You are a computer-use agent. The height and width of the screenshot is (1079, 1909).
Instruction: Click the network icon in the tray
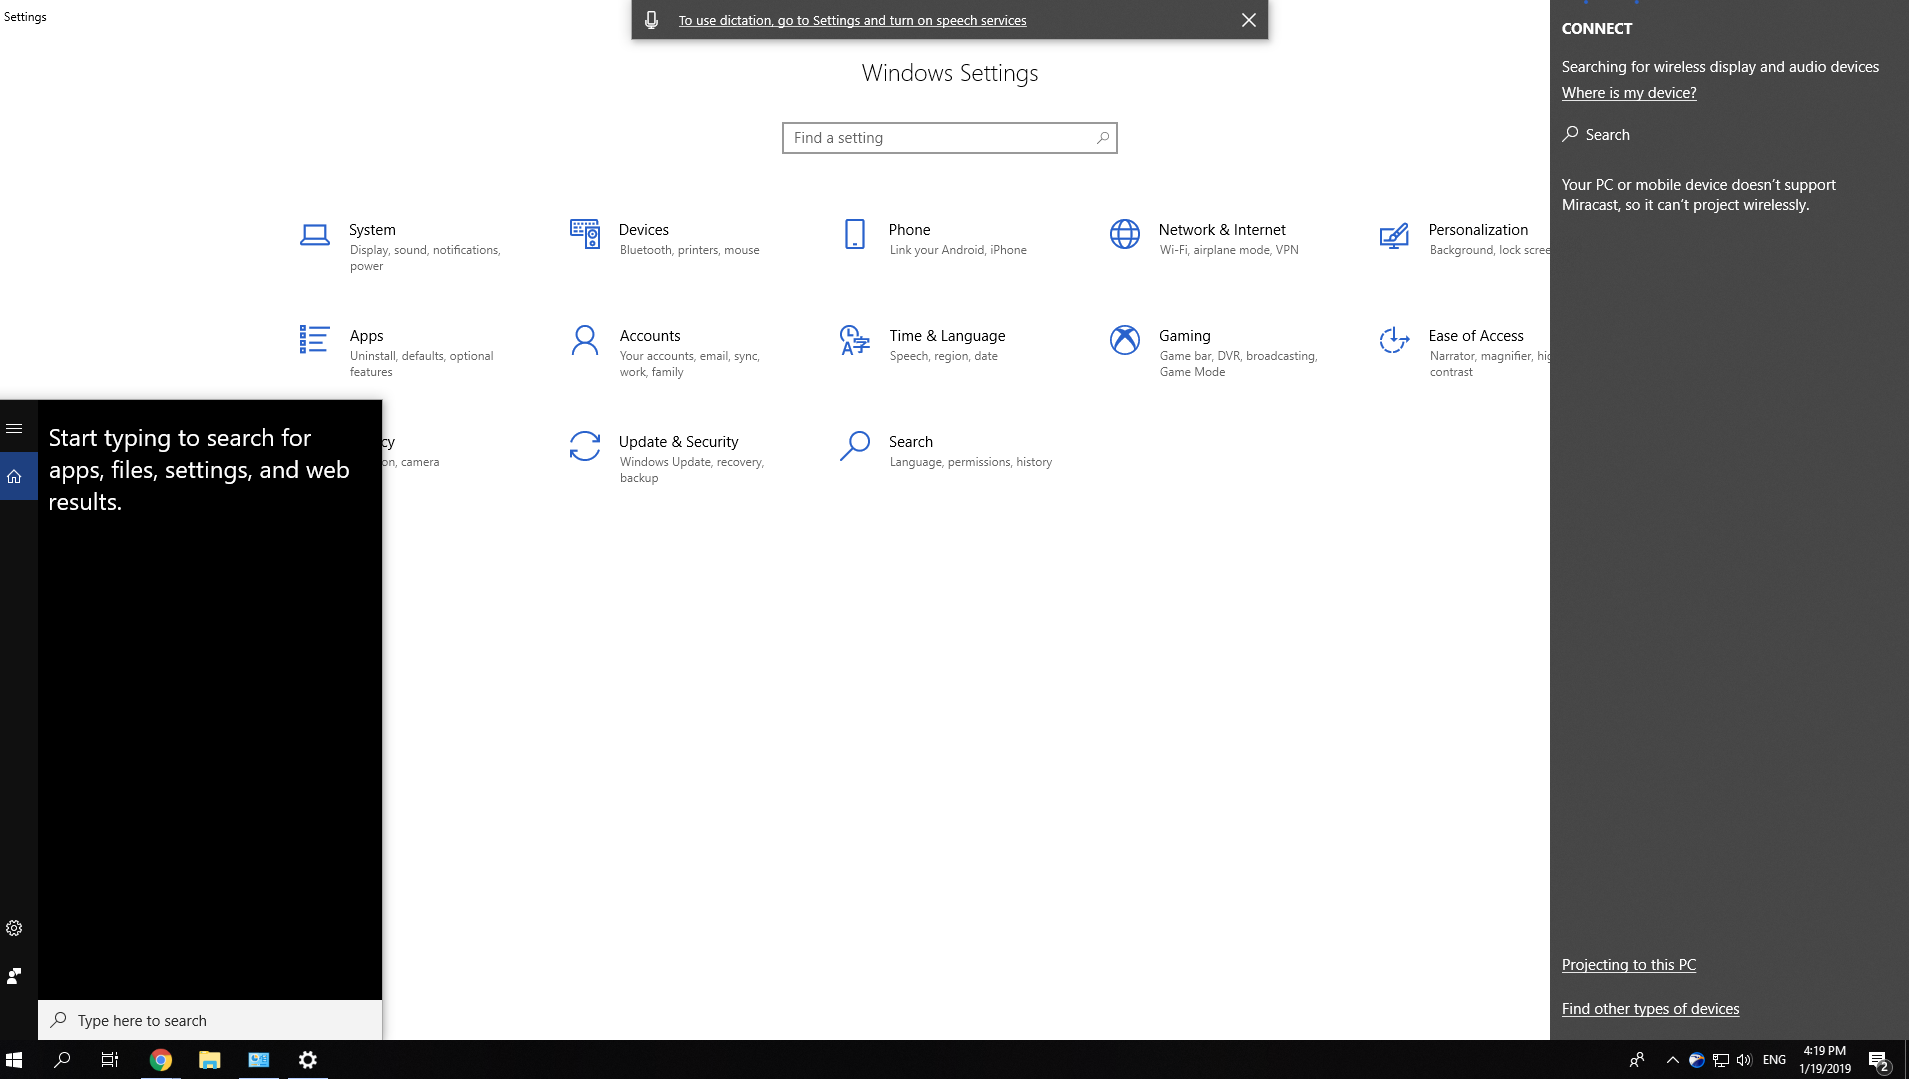tap(1721, 1060)
